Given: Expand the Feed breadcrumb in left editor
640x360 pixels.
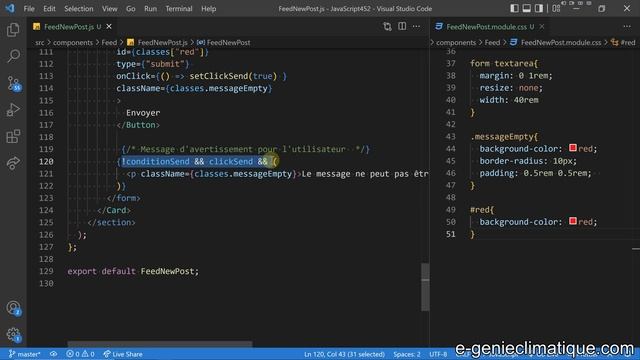Looking at the screenshot, I should 109,42.
